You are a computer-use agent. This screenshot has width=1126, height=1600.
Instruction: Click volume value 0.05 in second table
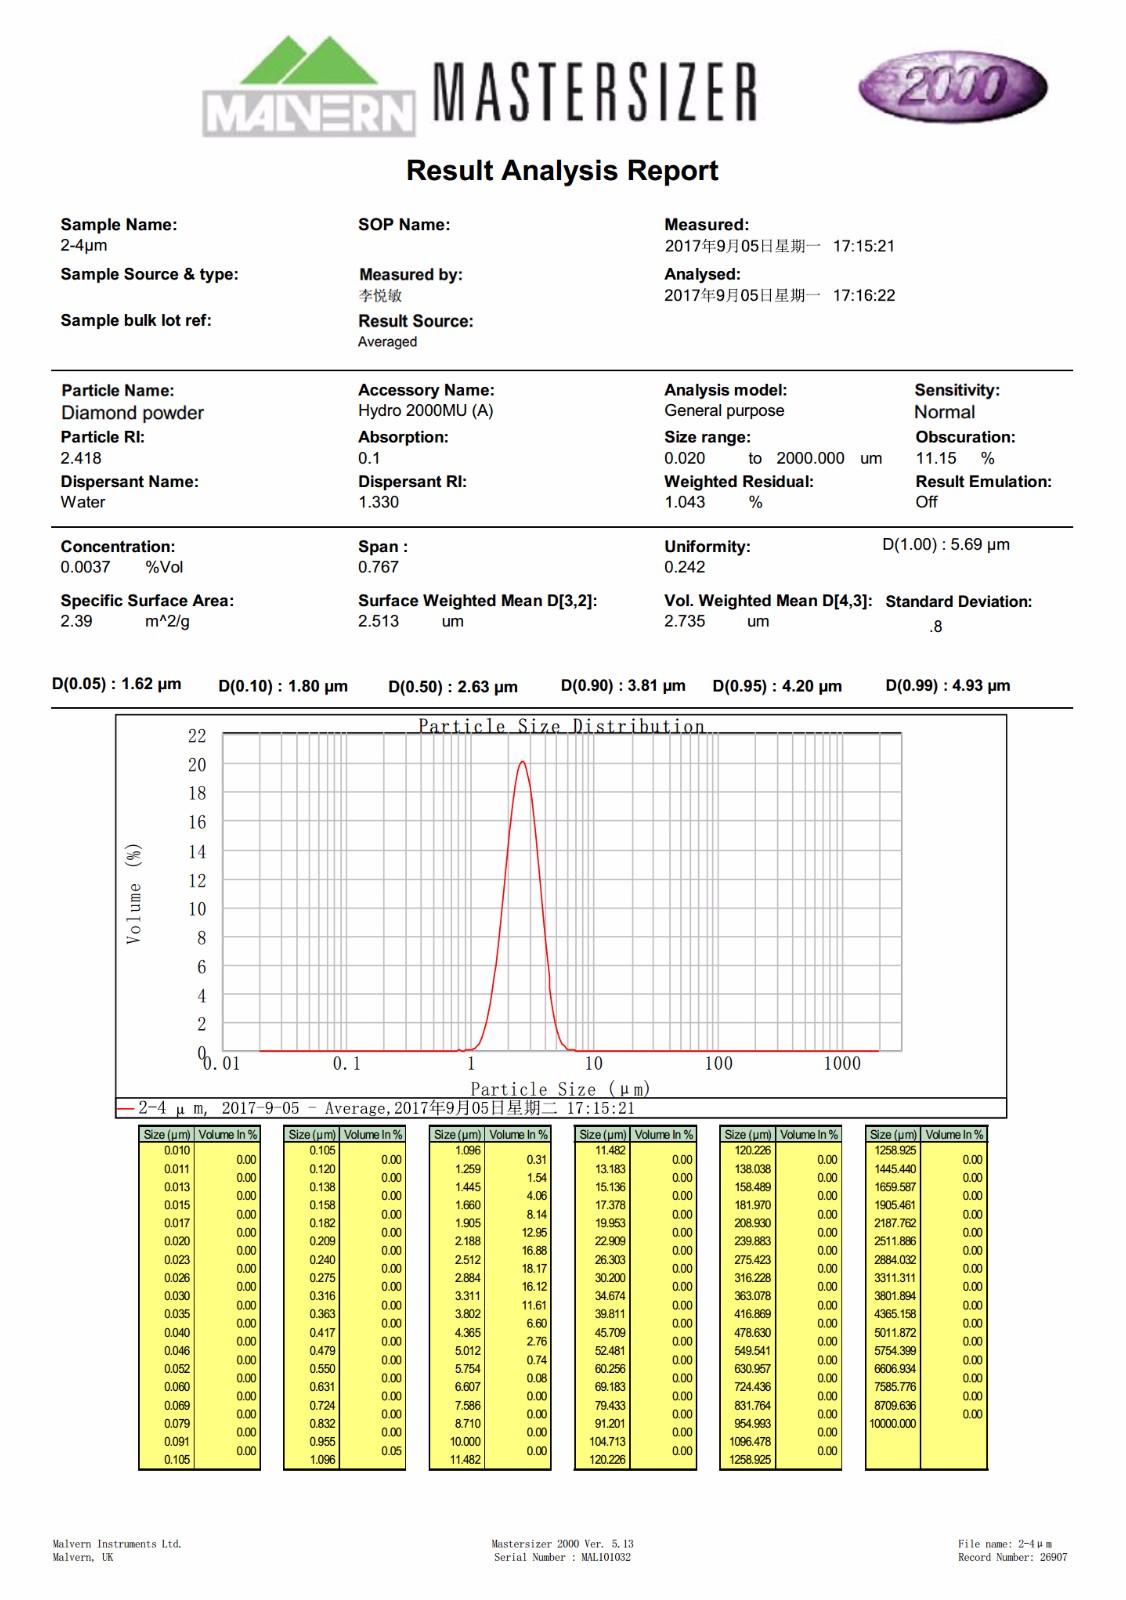(x=391, y=1451)
